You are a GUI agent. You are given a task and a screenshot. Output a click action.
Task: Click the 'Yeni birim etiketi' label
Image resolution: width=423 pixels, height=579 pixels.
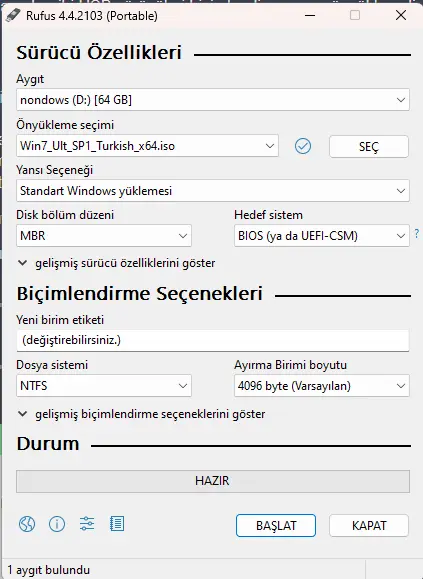pyautogui.click(x=60, y=319)
